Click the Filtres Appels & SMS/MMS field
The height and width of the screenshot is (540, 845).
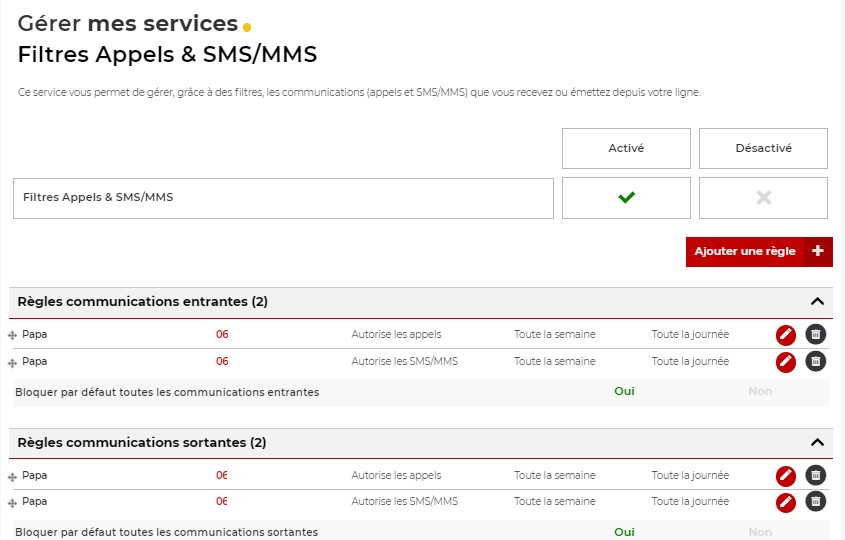[x=283, y=198]
